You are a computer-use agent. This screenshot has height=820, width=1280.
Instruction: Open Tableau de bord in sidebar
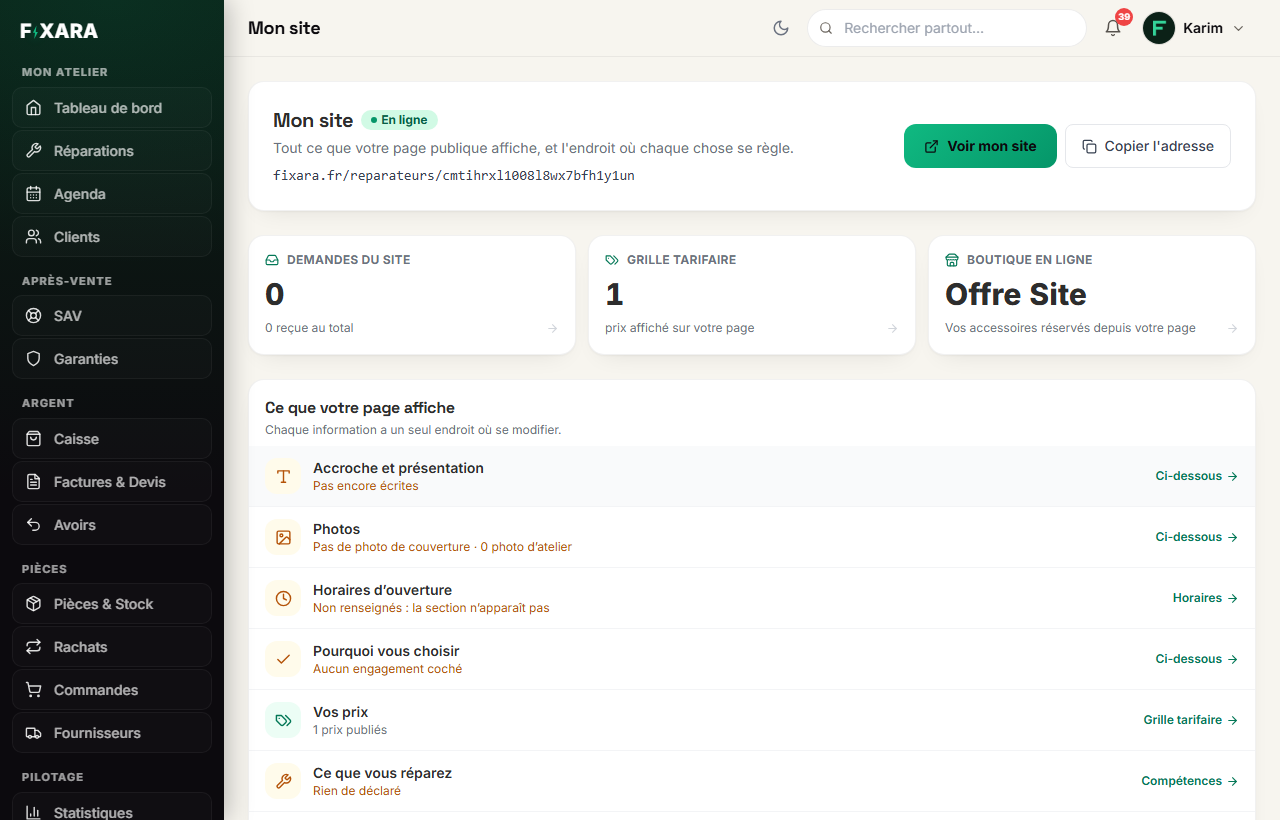(x=112, y=108)
